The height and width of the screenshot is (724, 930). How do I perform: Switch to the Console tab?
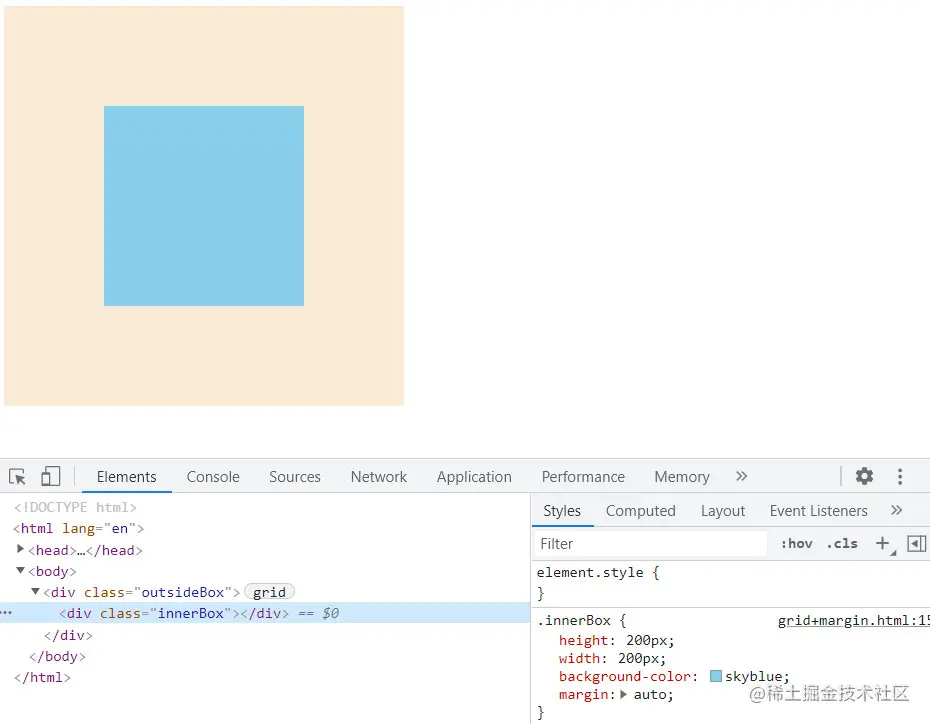tap(213, 477)
